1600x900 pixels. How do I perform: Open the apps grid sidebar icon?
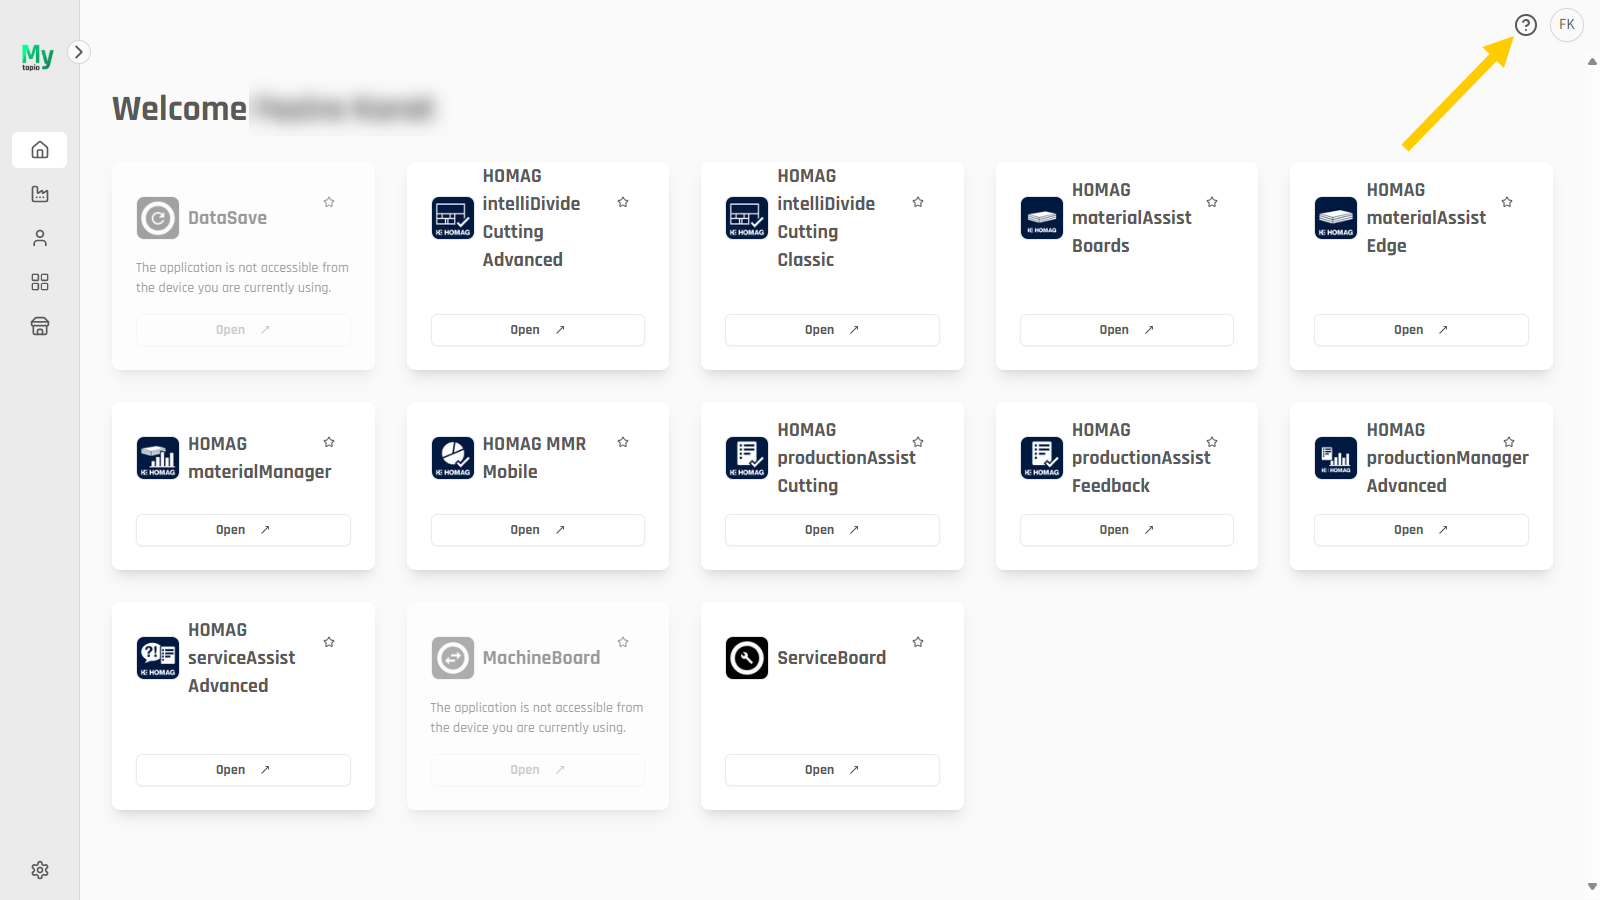[40, 282]
